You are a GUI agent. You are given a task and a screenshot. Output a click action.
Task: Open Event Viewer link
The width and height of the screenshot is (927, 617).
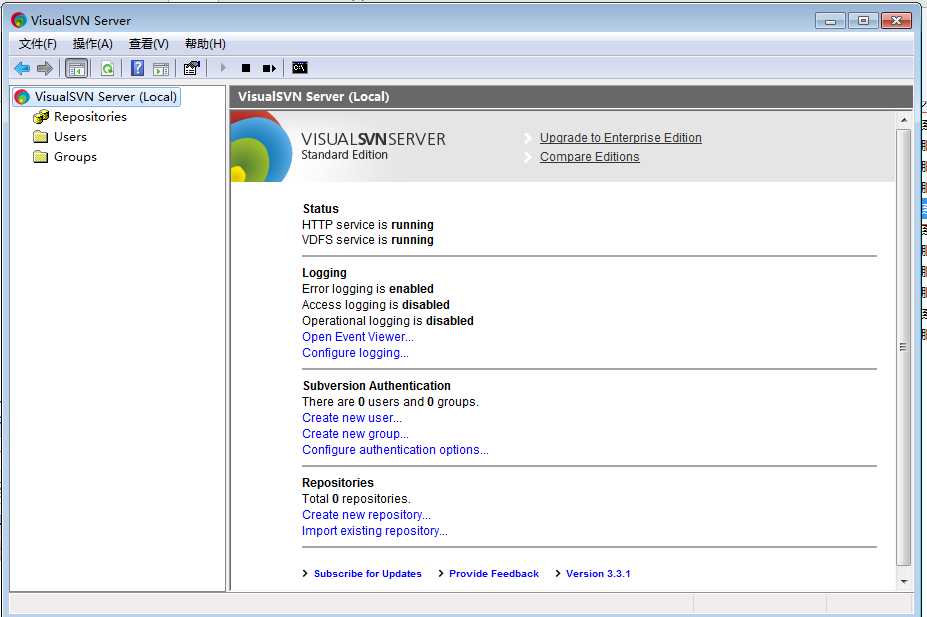point(358,337)
